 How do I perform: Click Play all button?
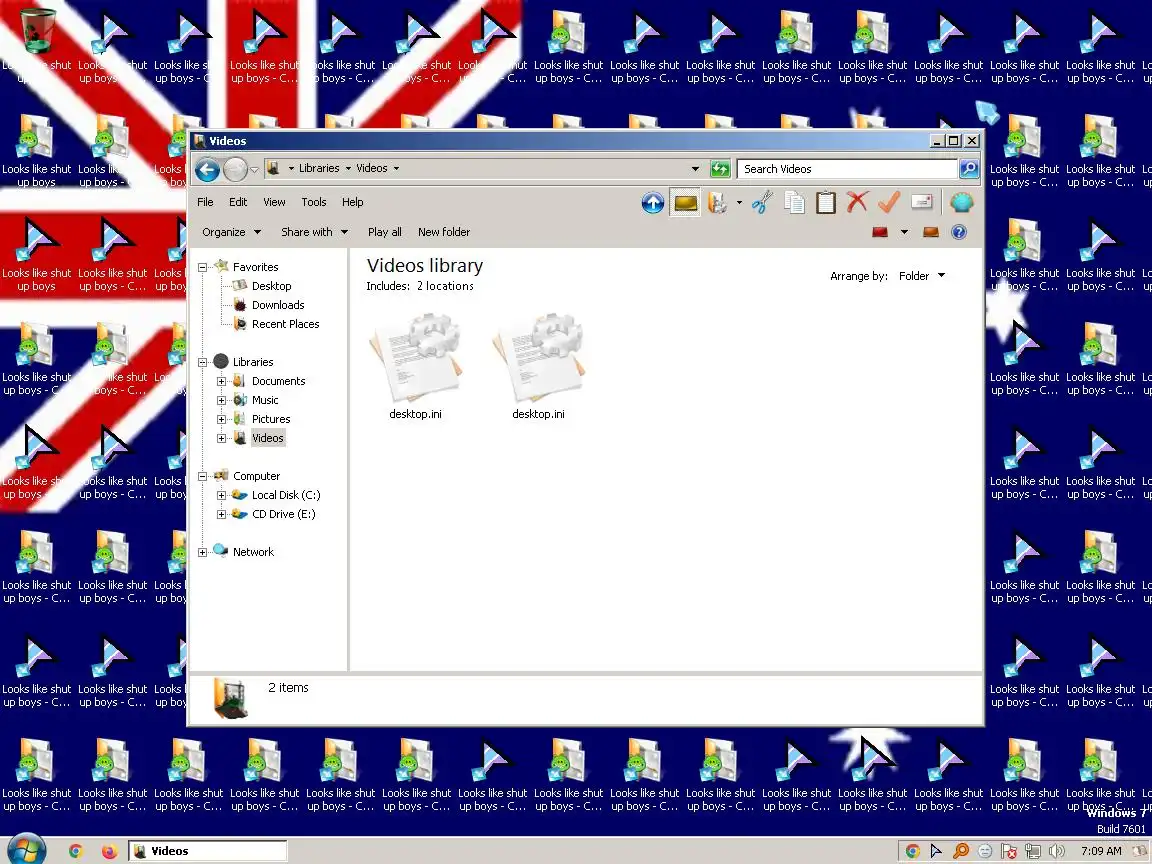point(384,232)
